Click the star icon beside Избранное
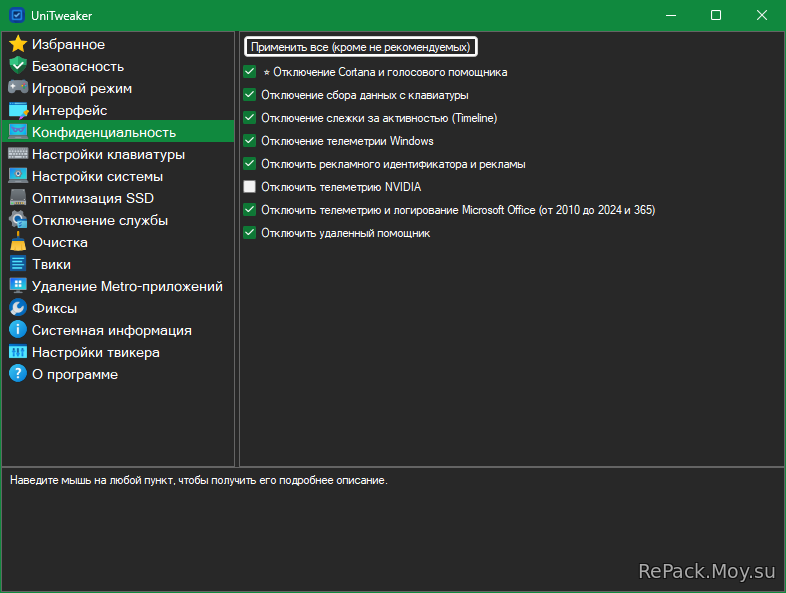This screenshot has width=786, height=593. (x=17, y=44)
